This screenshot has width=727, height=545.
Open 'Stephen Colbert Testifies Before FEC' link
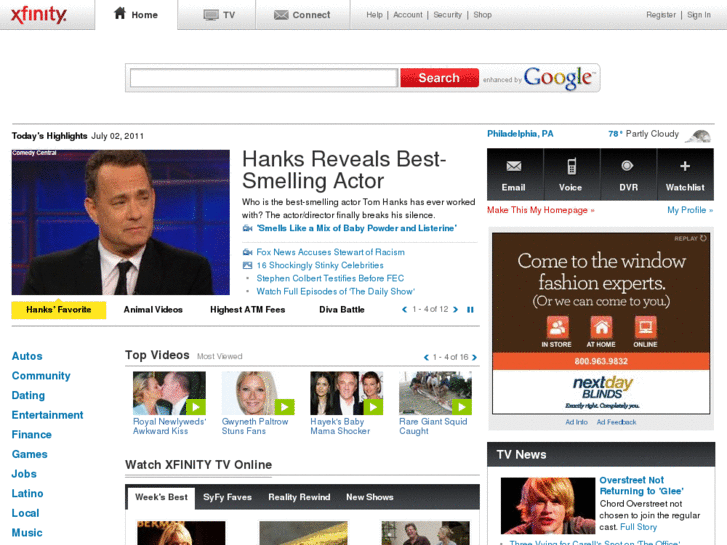pos(330,278)
